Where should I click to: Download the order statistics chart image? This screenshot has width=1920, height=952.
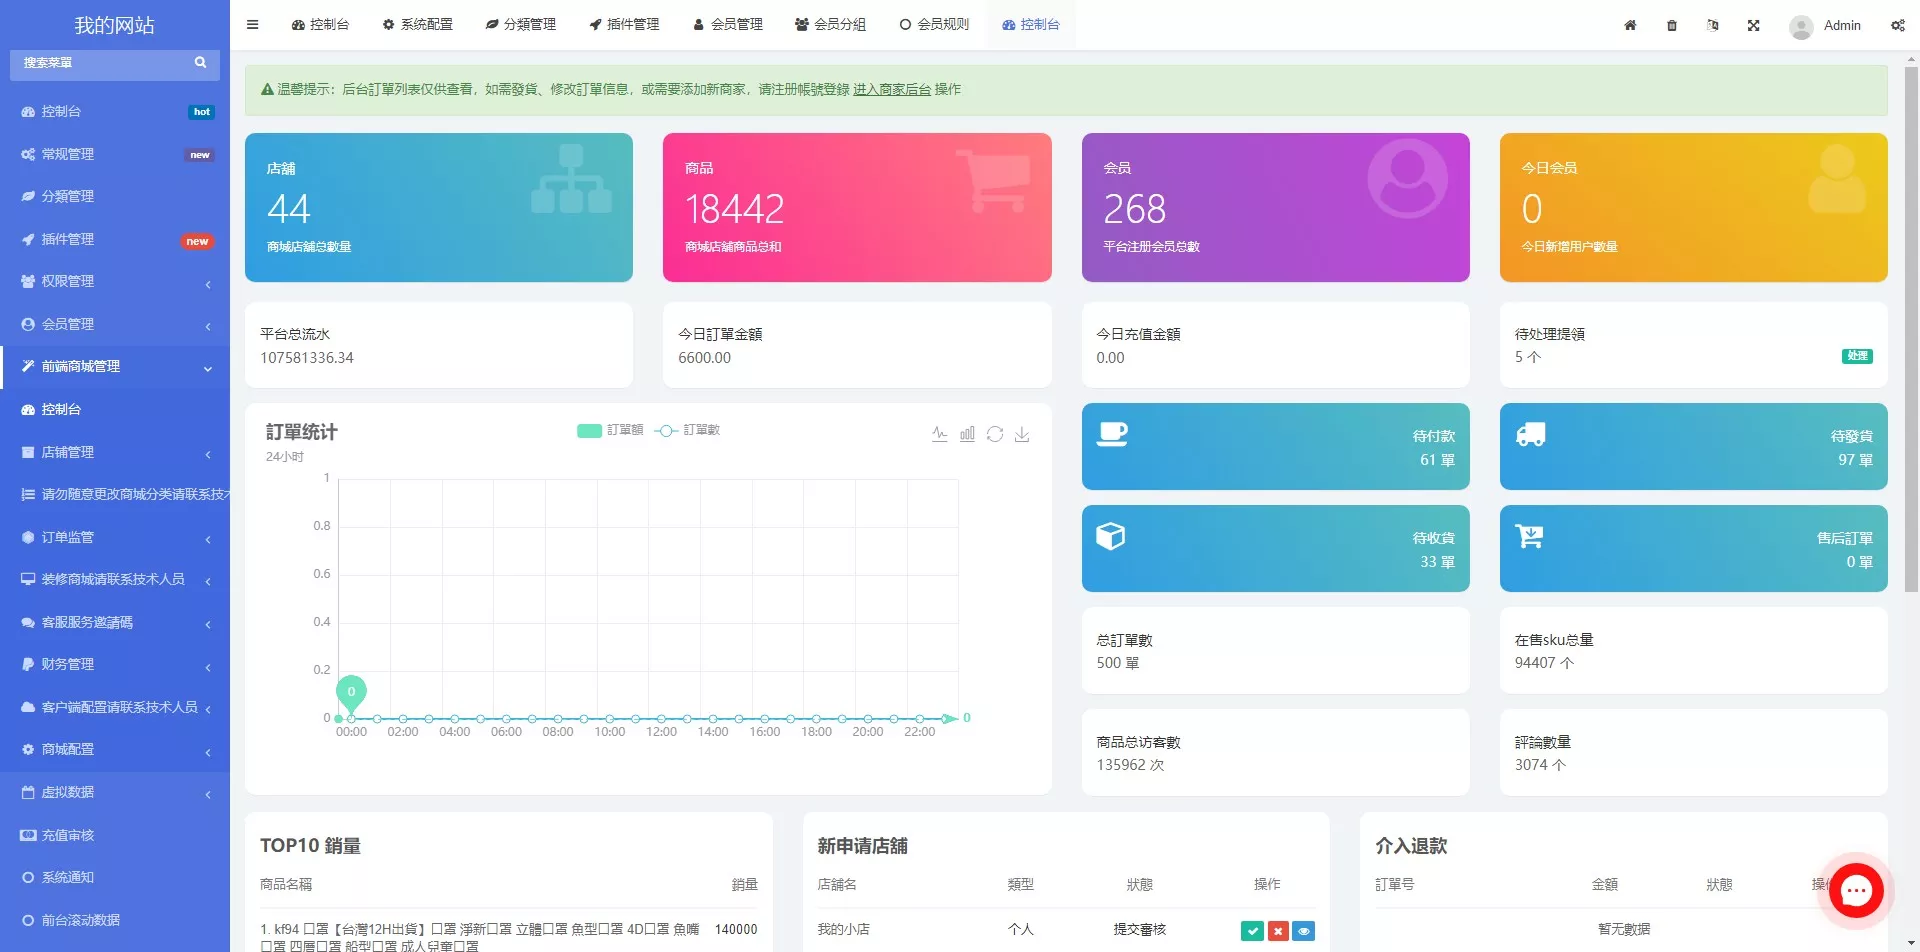tap(1022, 434)
